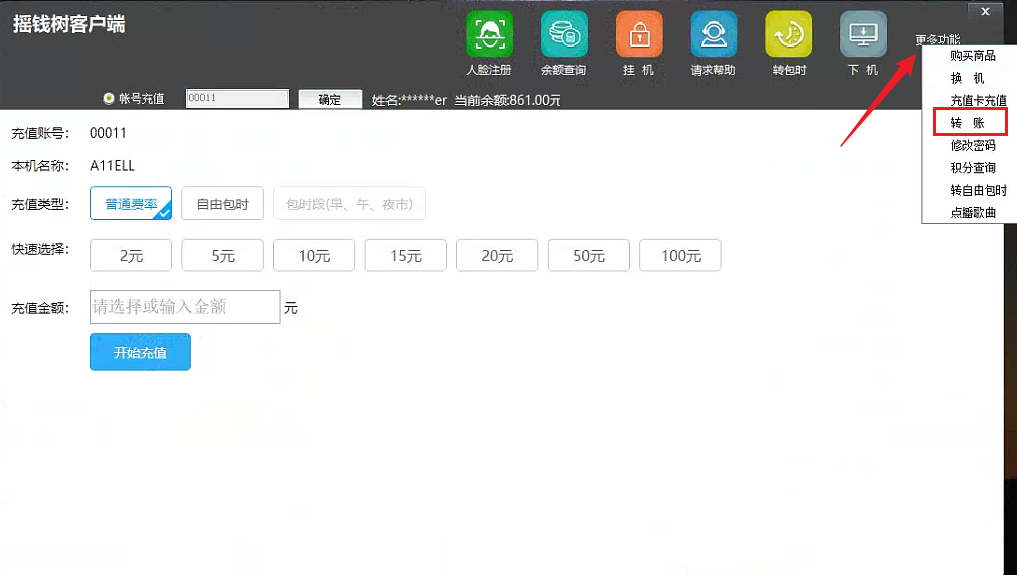Pick the 100元 quick amount
This screenshot has width=1017, height=575.
(x=680, y=255)
